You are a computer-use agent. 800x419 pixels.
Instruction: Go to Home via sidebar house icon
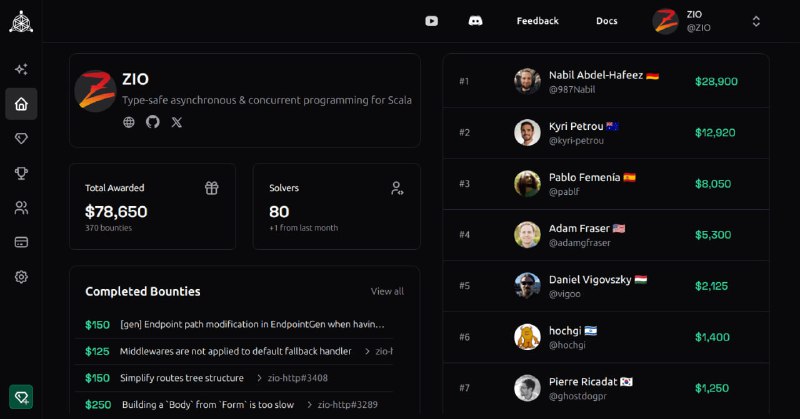coord(21,104)
